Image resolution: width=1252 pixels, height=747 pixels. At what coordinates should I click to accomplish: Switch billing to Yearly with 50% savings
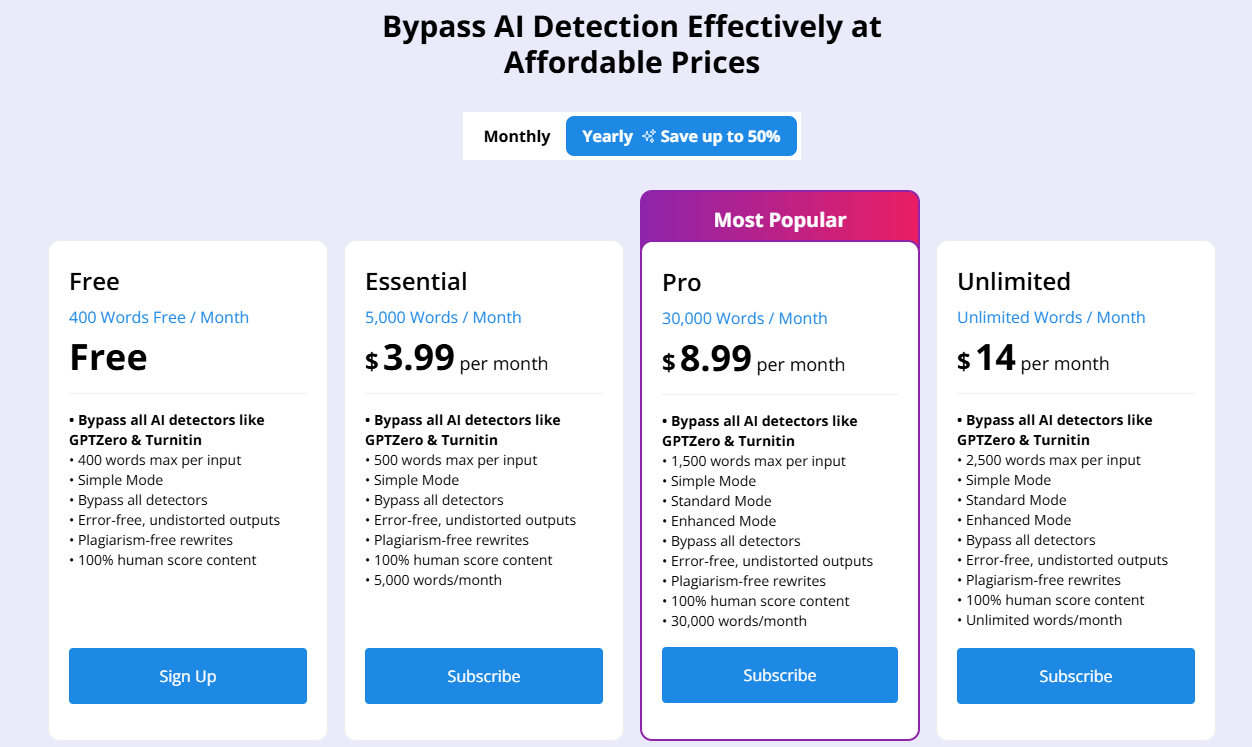[x=681, y=135]
